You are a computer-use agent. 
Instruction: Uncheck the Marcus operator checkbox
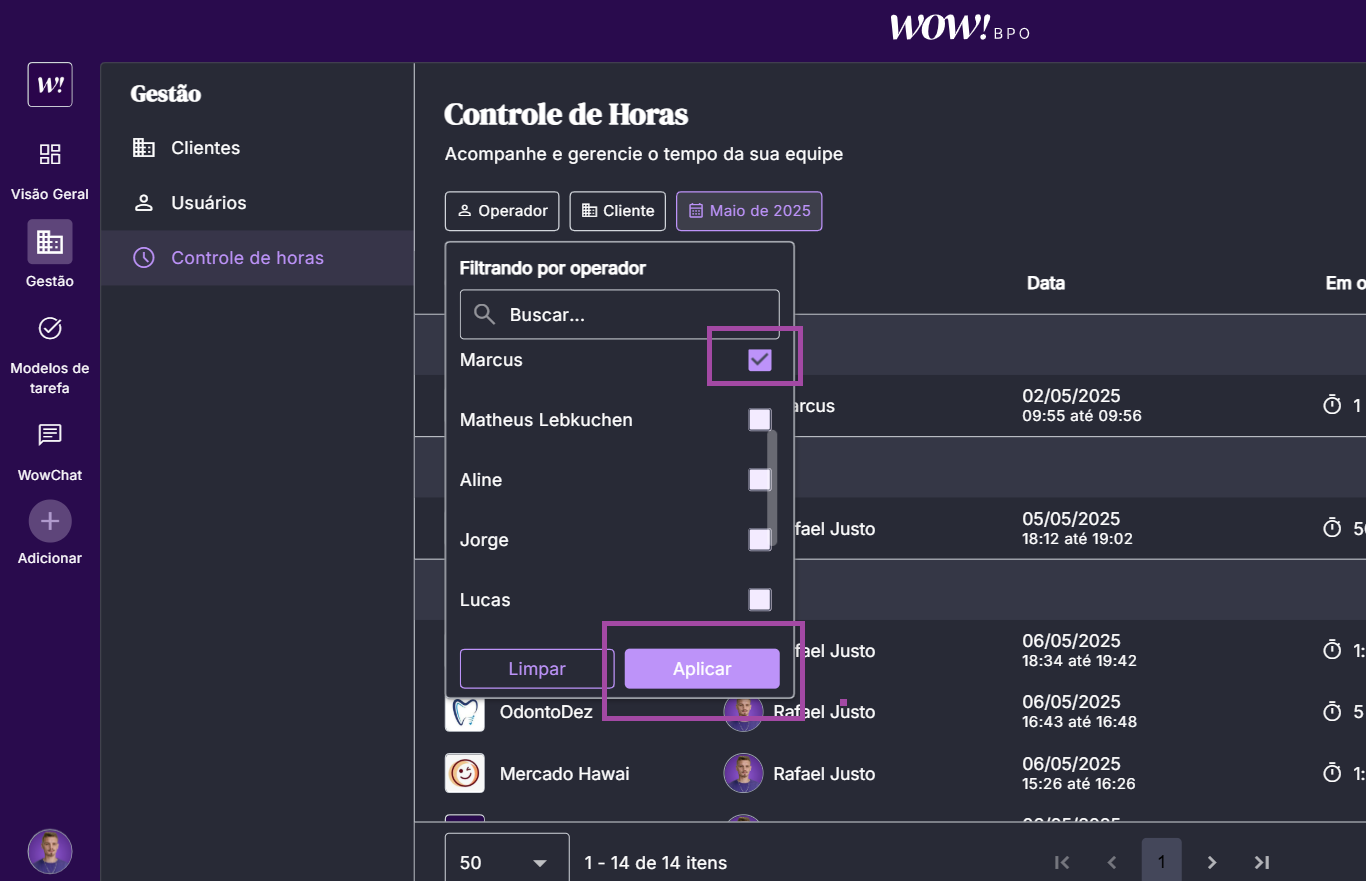pyautogui.click(x=760, y=360)
